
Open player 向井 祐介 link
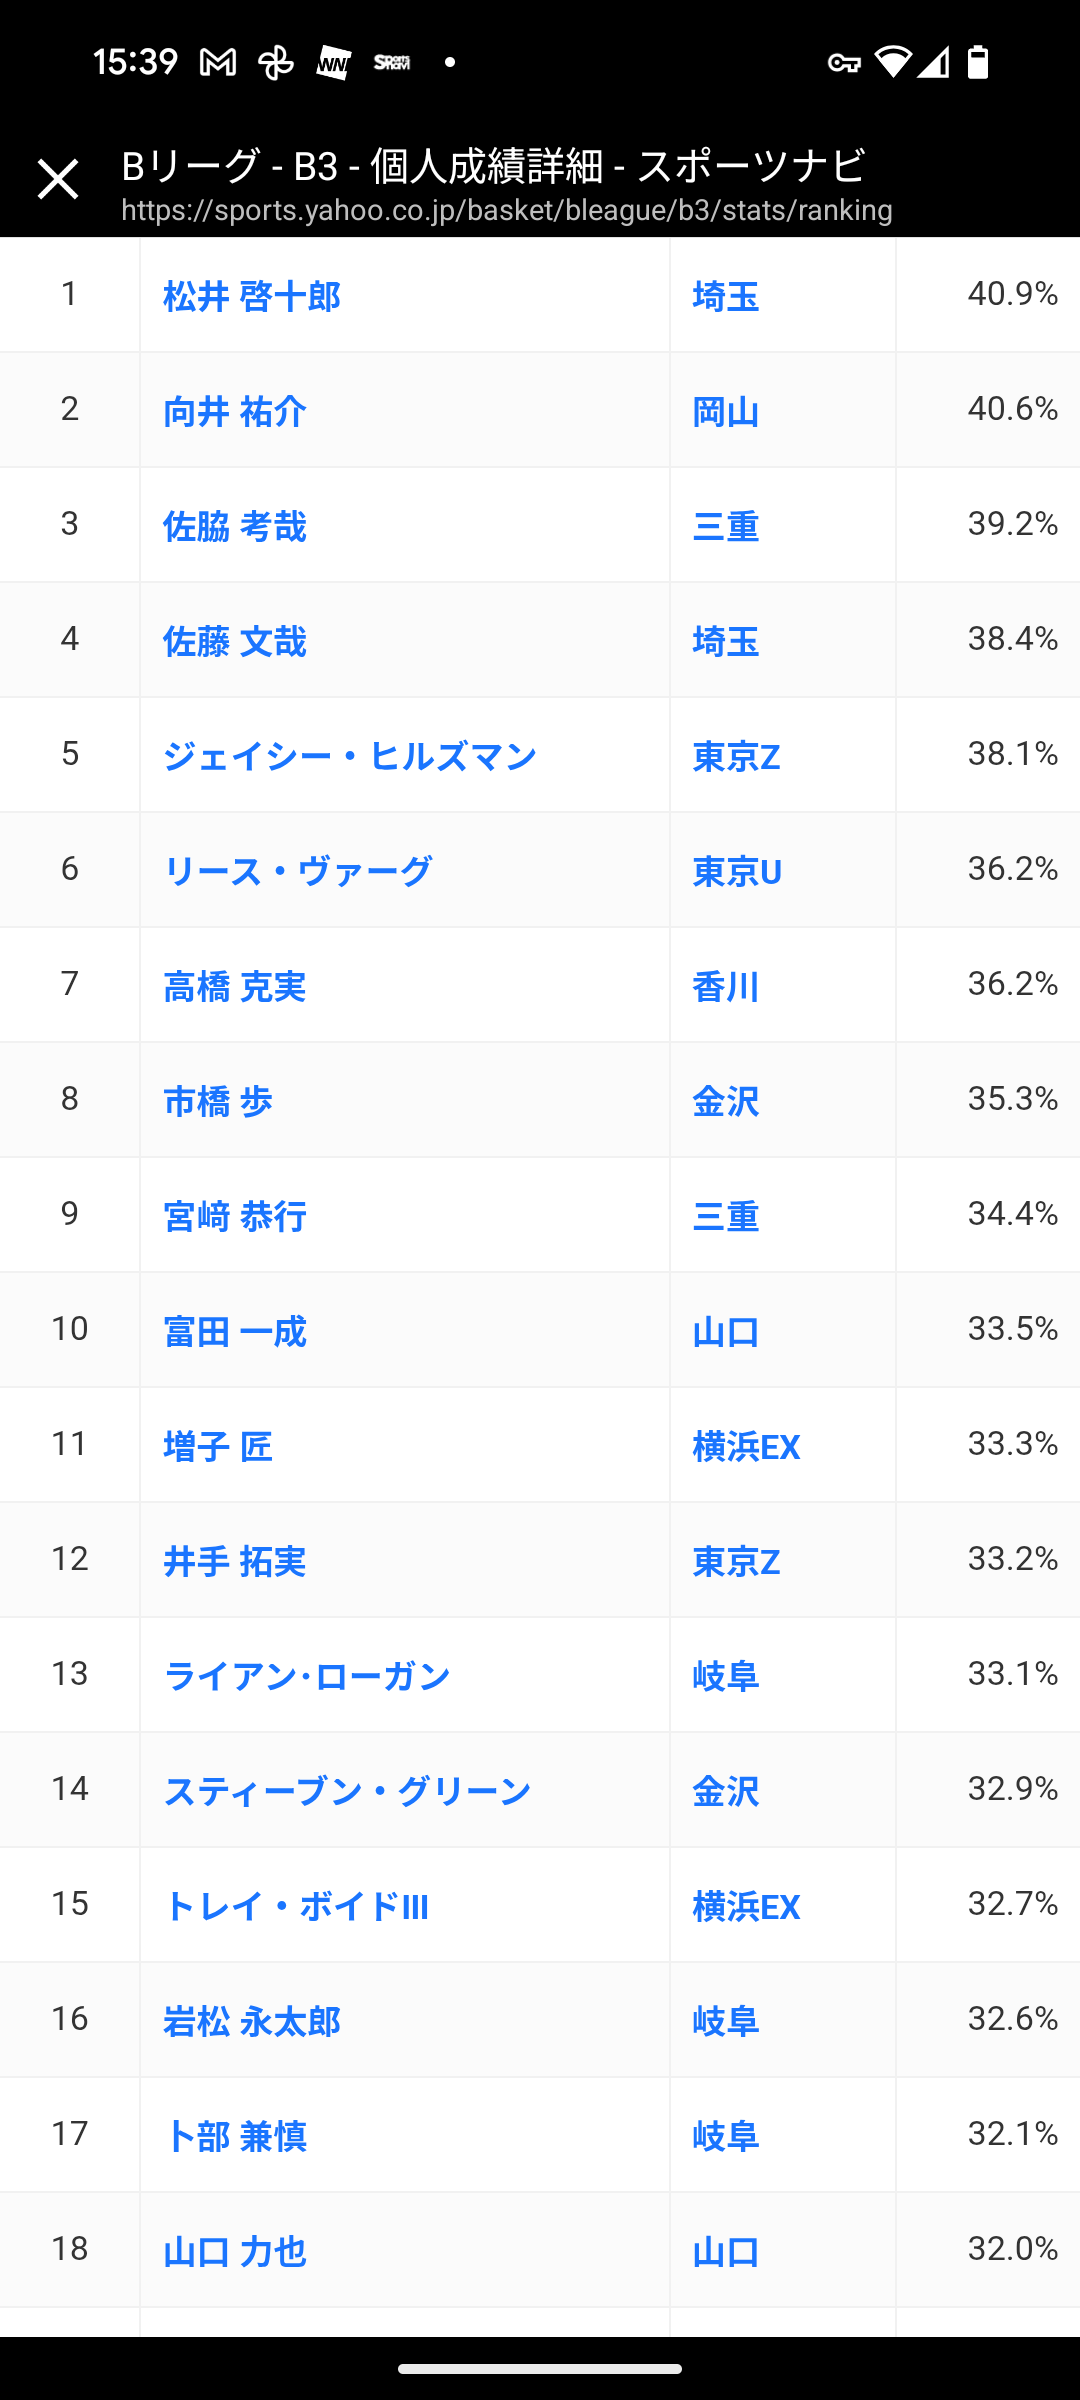[x=235, y=411]
